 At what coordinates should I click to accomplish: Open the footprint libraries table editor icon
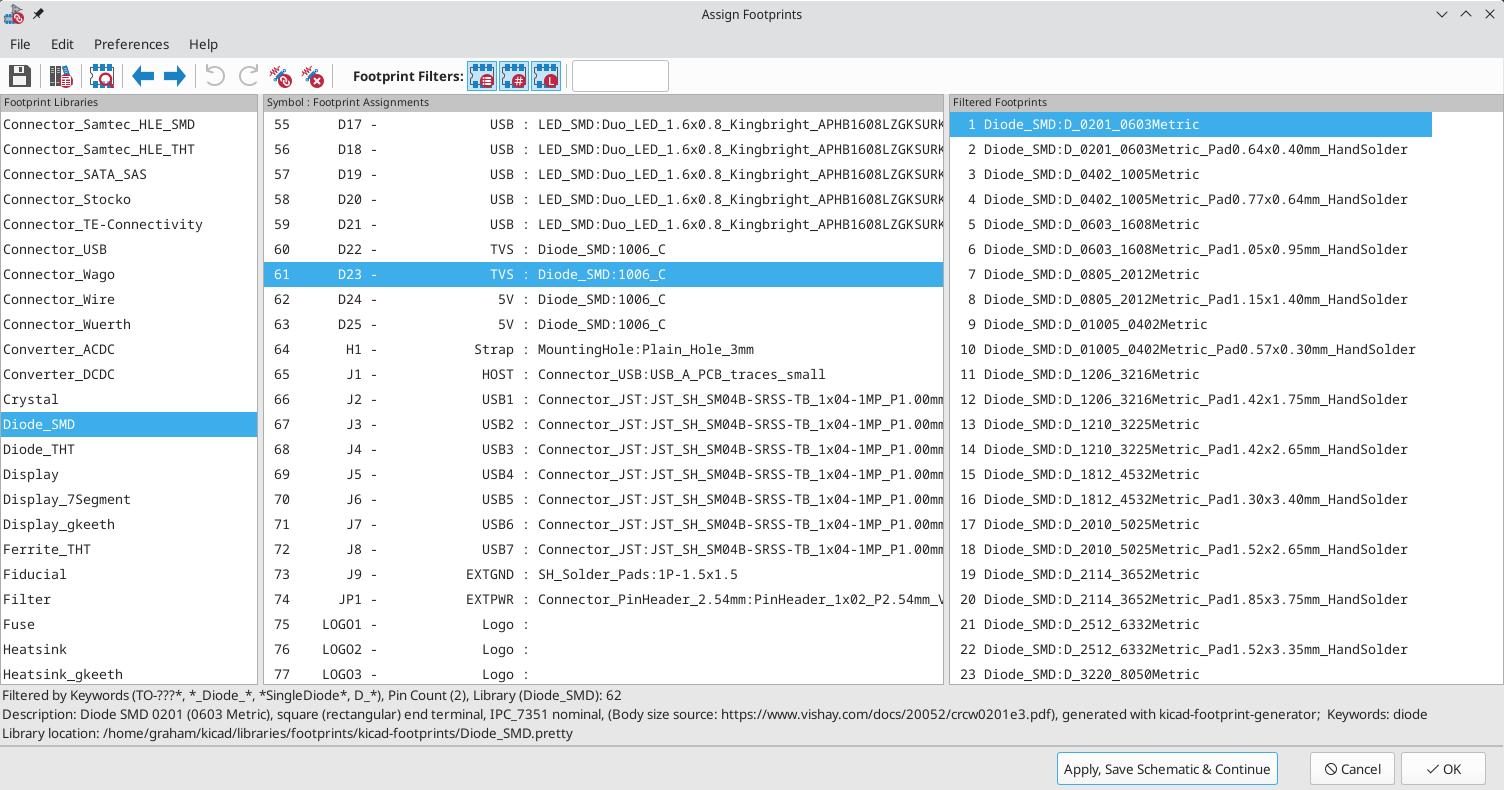tap(60, 76)
